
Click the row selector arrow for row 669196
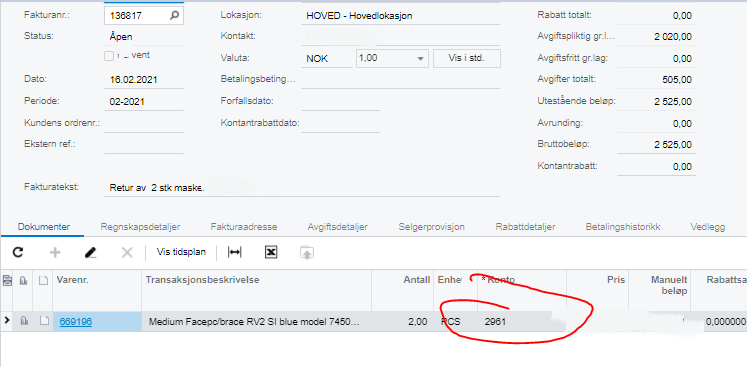7,321
